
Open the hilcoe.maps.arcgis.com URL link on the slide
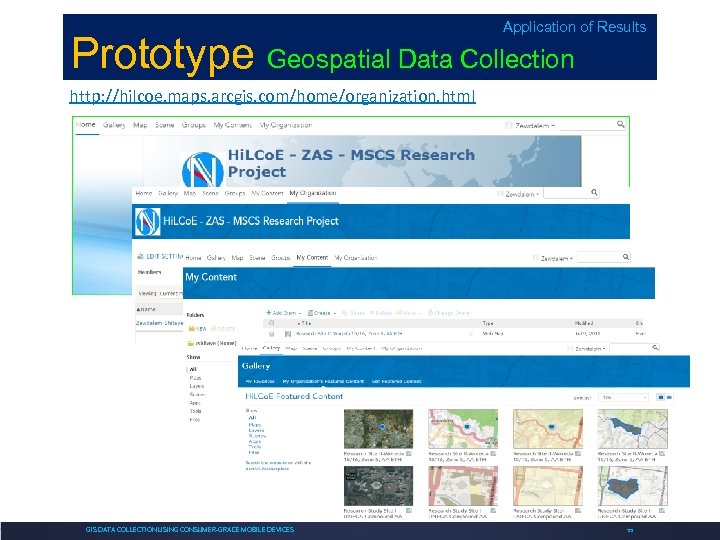pos(272,96)
